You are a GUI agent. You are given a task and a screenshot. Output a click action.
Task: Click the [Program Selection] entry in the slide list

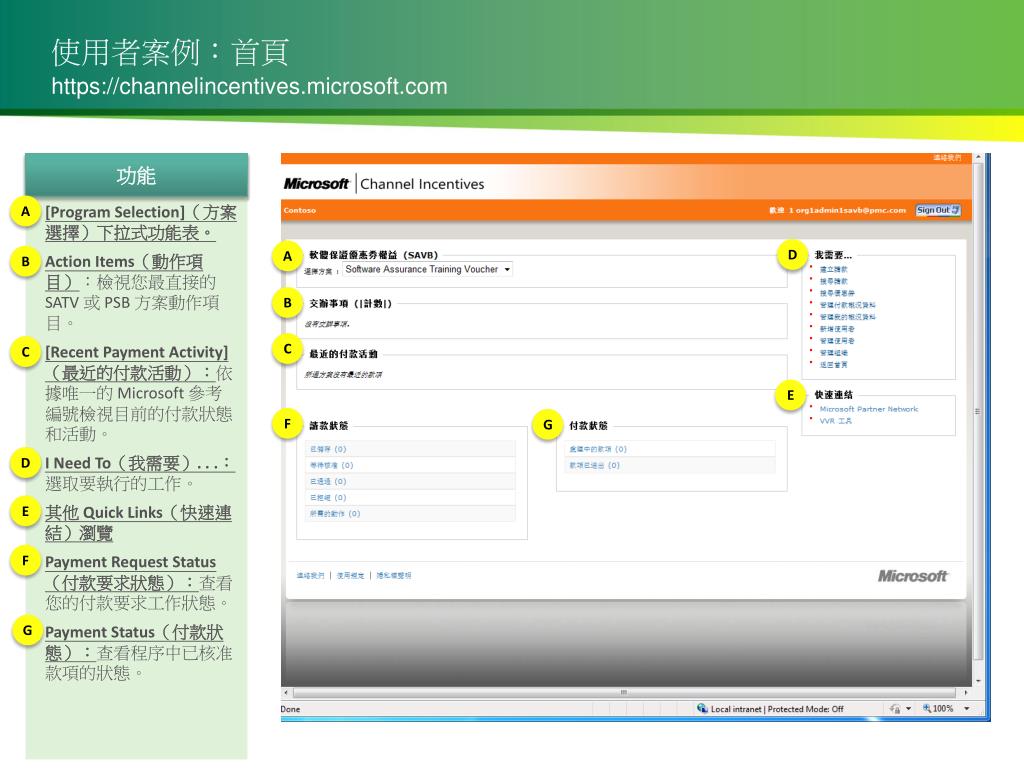tap(140, 223)
